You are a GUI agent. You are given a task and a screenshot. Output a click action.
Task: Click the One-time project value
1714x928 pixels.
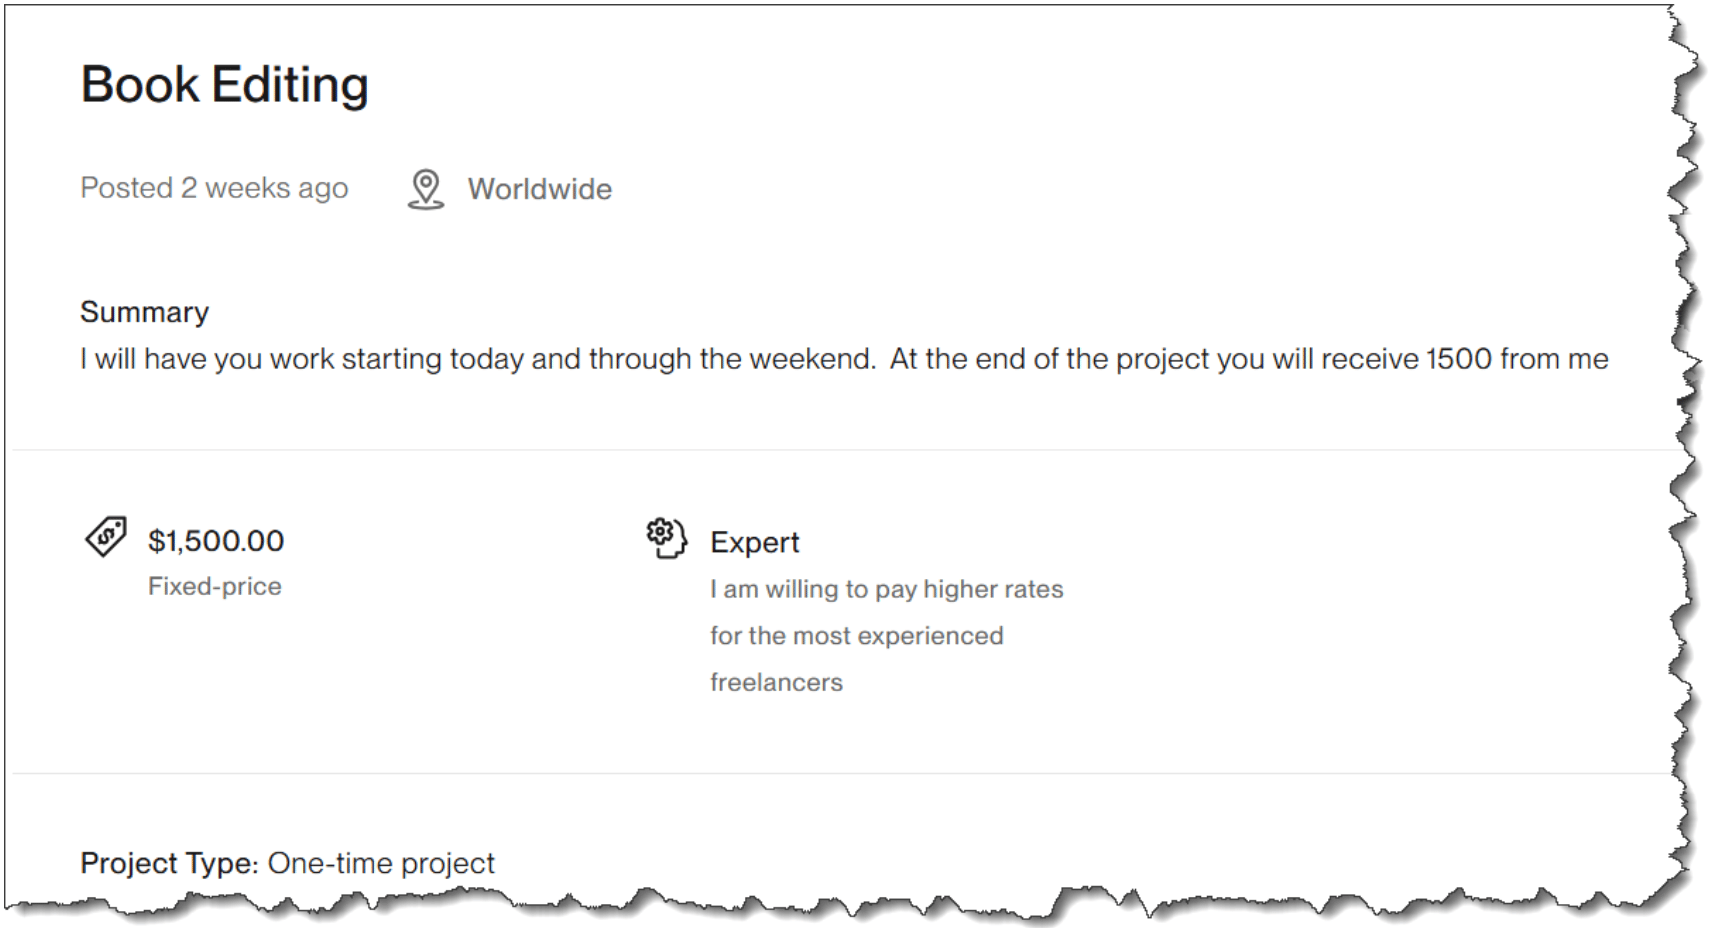click(381, 863)
